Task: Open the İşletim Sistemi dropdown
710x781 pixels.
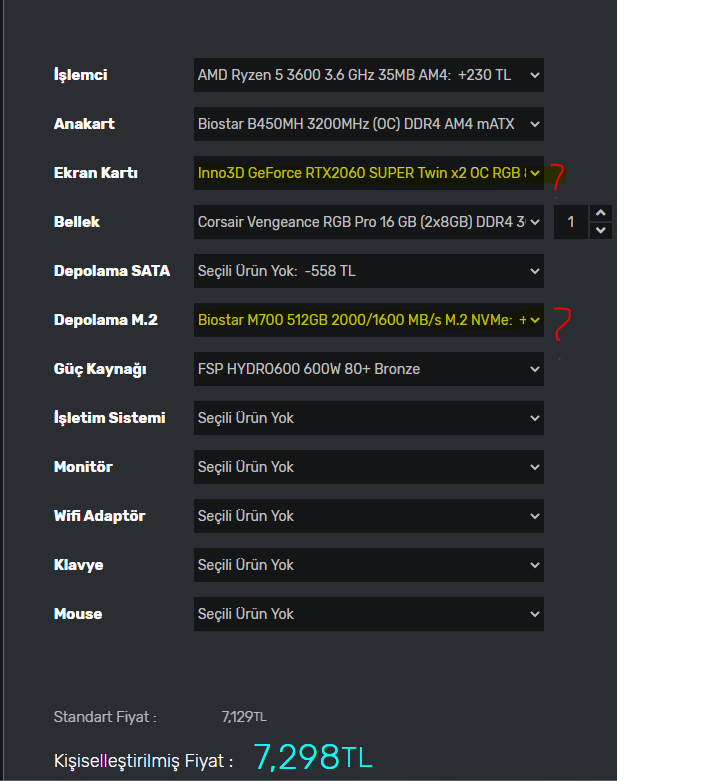Action: coord(369,418)
